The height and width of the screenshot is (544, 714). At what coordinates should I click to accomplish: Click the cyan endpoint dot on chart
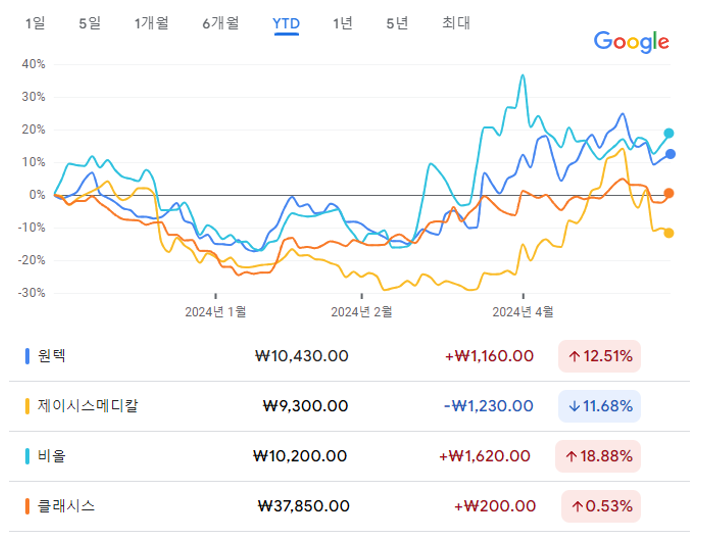tap(668, 133)
